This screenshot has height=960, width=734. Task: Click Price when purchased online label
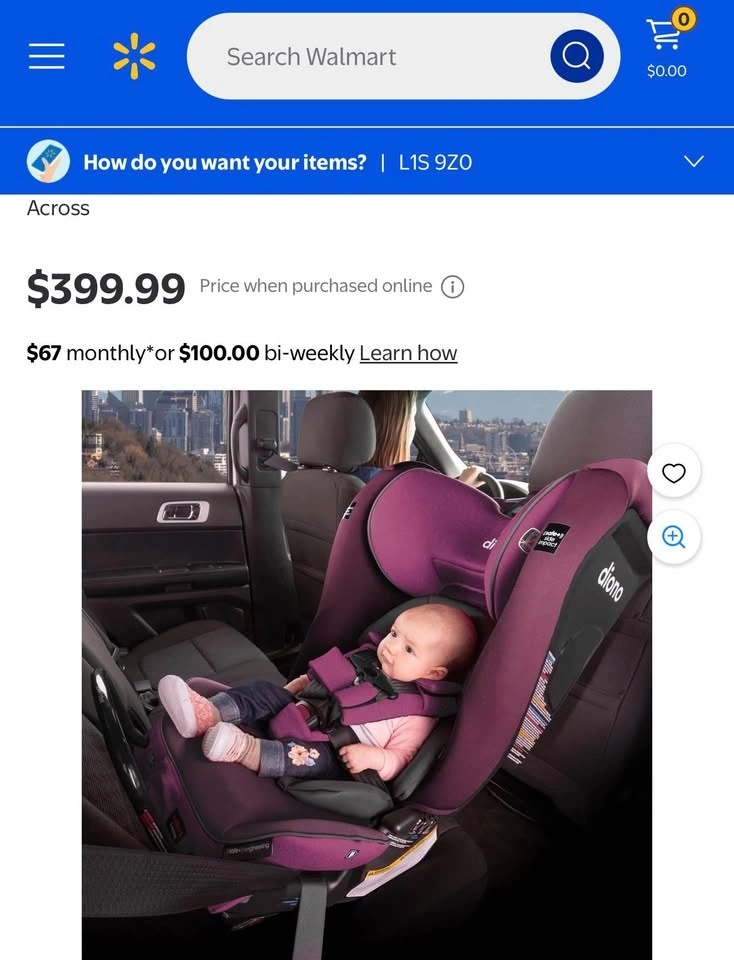[x=316, y=286]
